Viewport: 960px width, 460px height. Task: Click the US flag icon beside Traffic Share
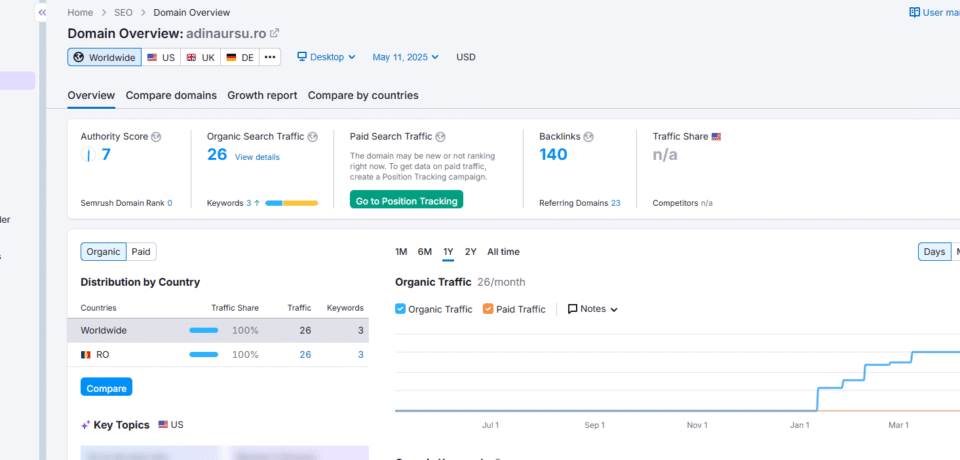tap(716, 136)
